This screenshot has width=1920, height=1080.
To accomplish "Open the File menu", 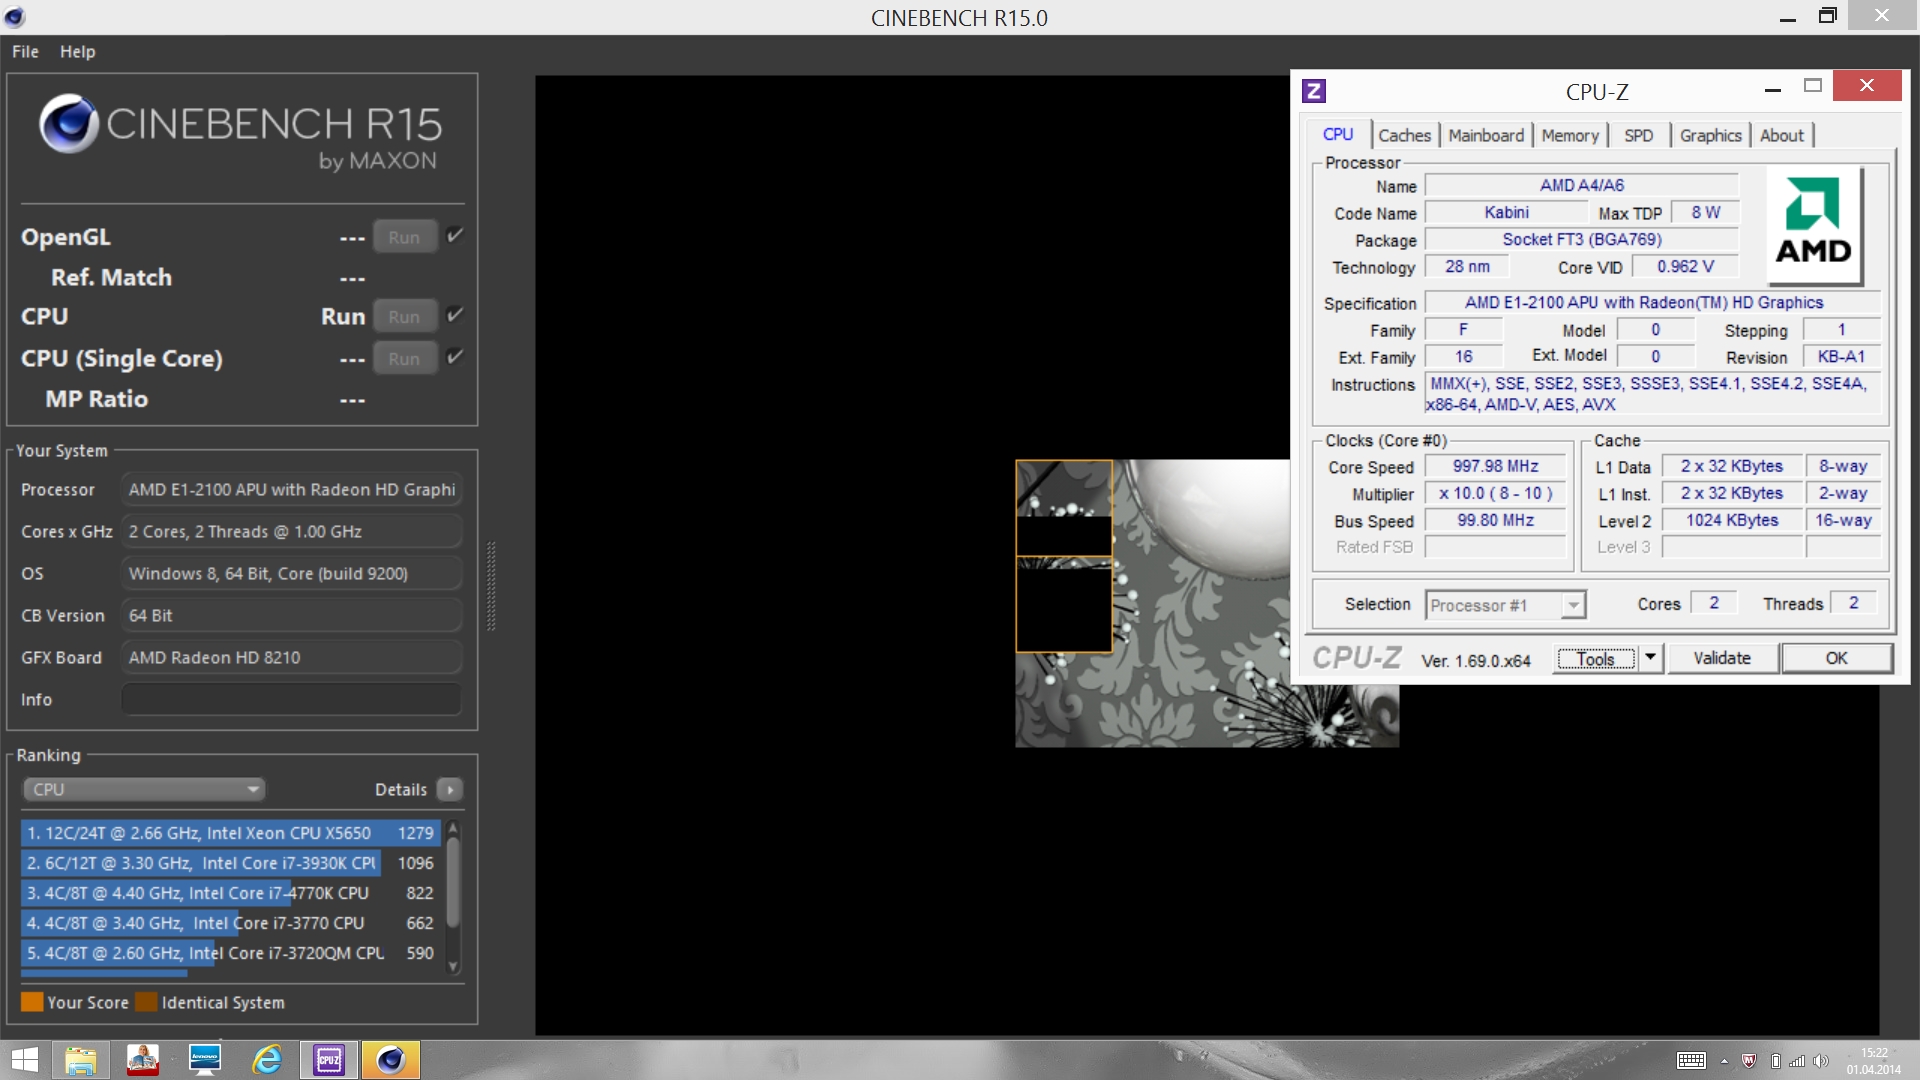I will click(25, 52).
